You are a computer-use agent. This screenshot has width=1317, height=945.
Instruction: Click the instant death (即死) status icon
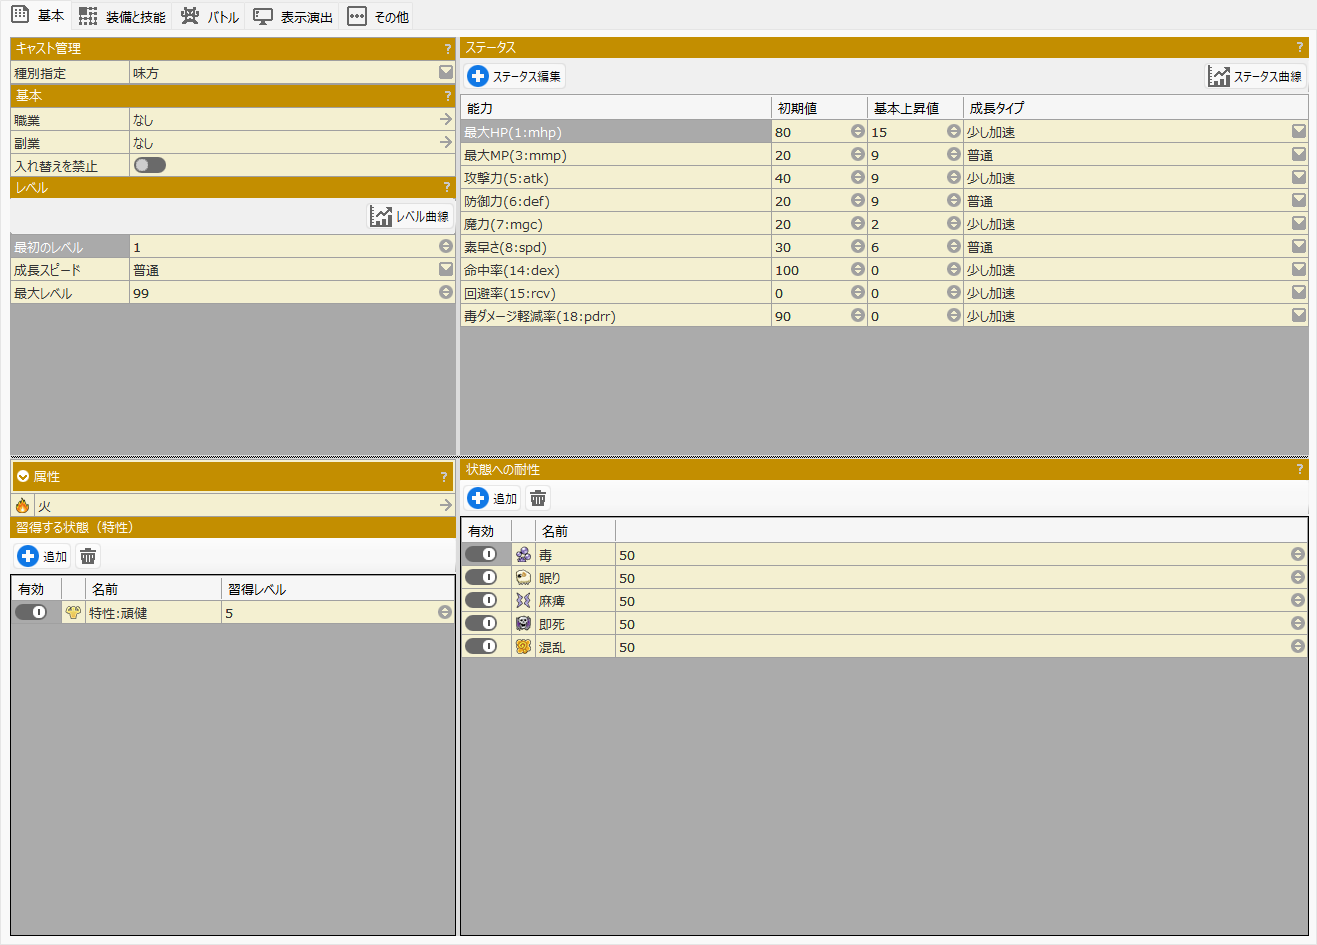point(523,624)
